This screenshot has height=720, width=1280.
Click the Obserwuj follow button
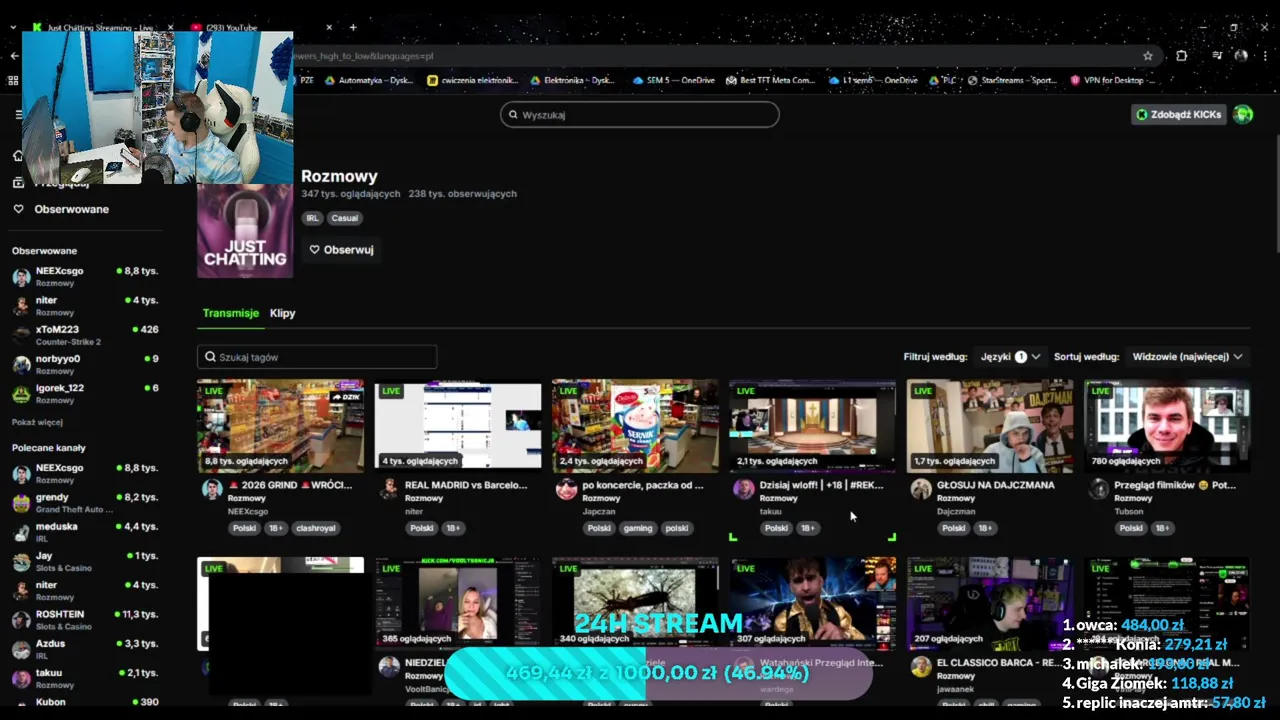point(341,250)
